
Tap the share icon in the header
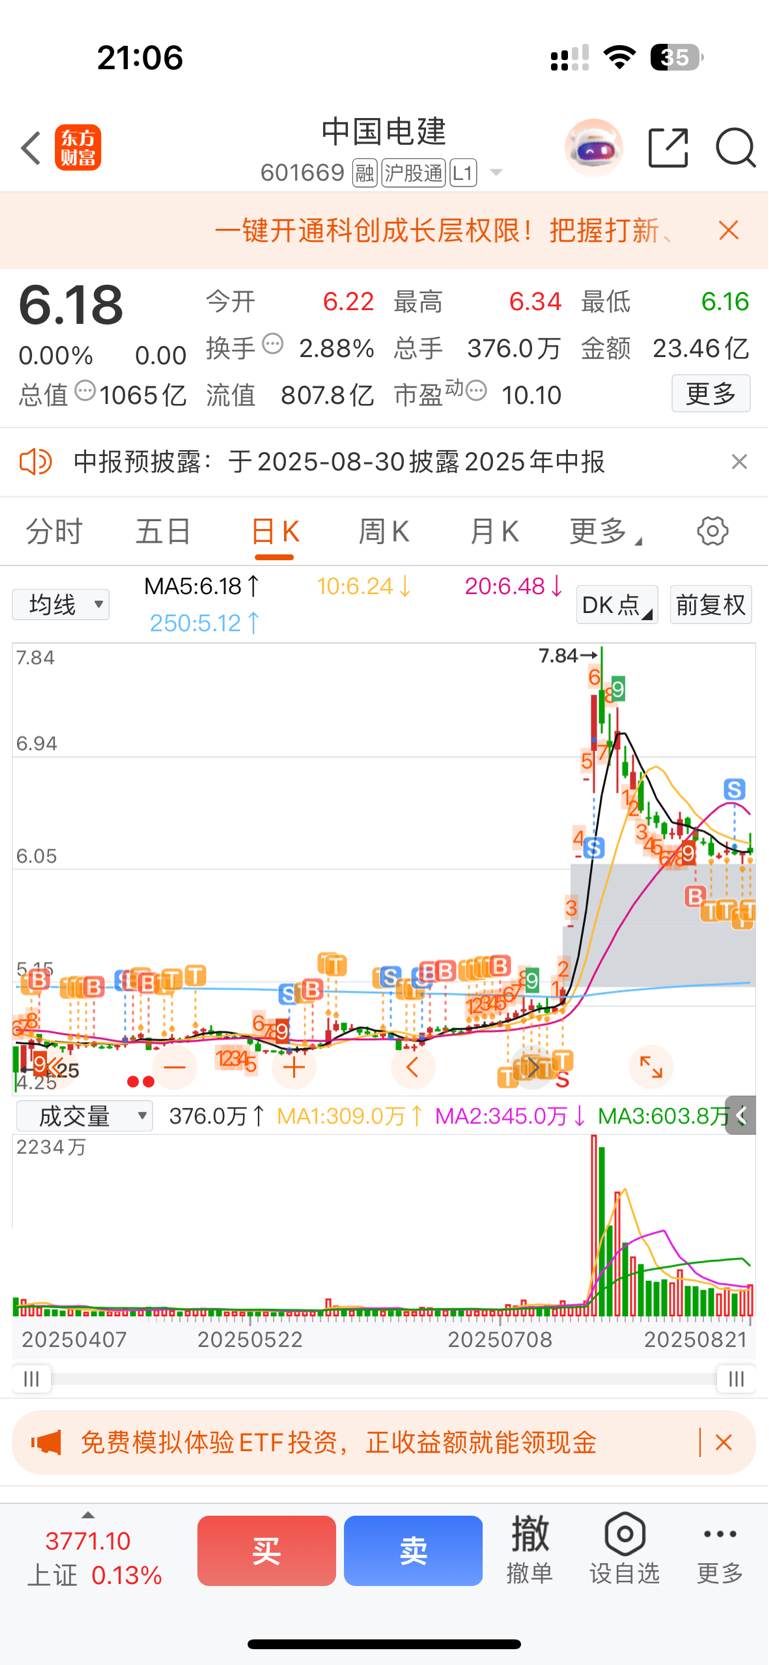[x=668, y=148]
